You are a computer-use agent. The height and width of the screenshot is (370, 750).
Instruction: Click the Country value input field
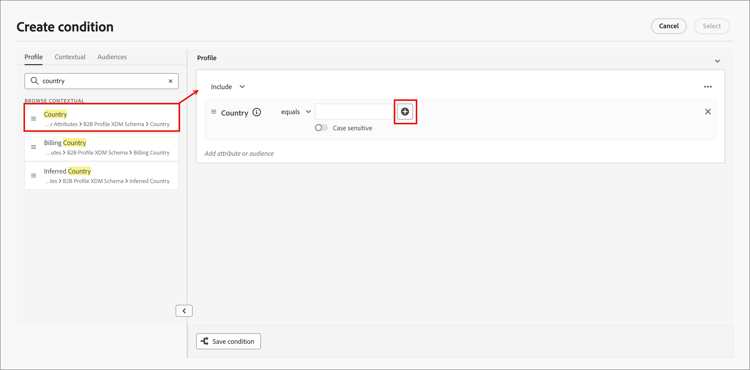click(354, 111)
